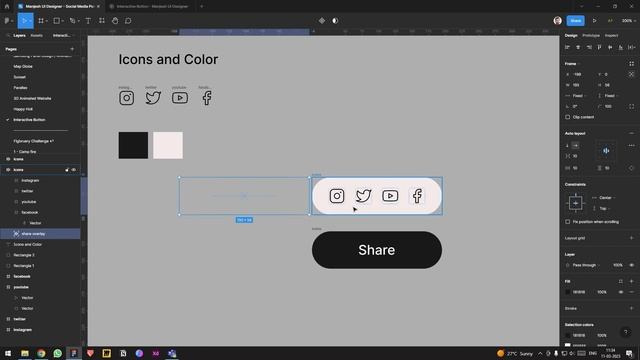
Task: Remove Auto layout with minus icon
Action: [631, 133]
